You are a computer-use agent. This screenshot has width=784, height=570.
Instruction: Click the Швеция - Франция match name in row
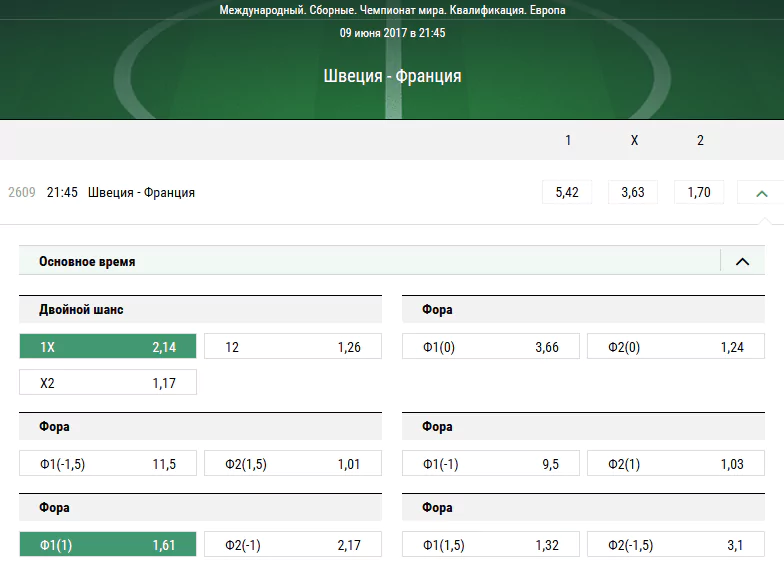click(142, 192)
